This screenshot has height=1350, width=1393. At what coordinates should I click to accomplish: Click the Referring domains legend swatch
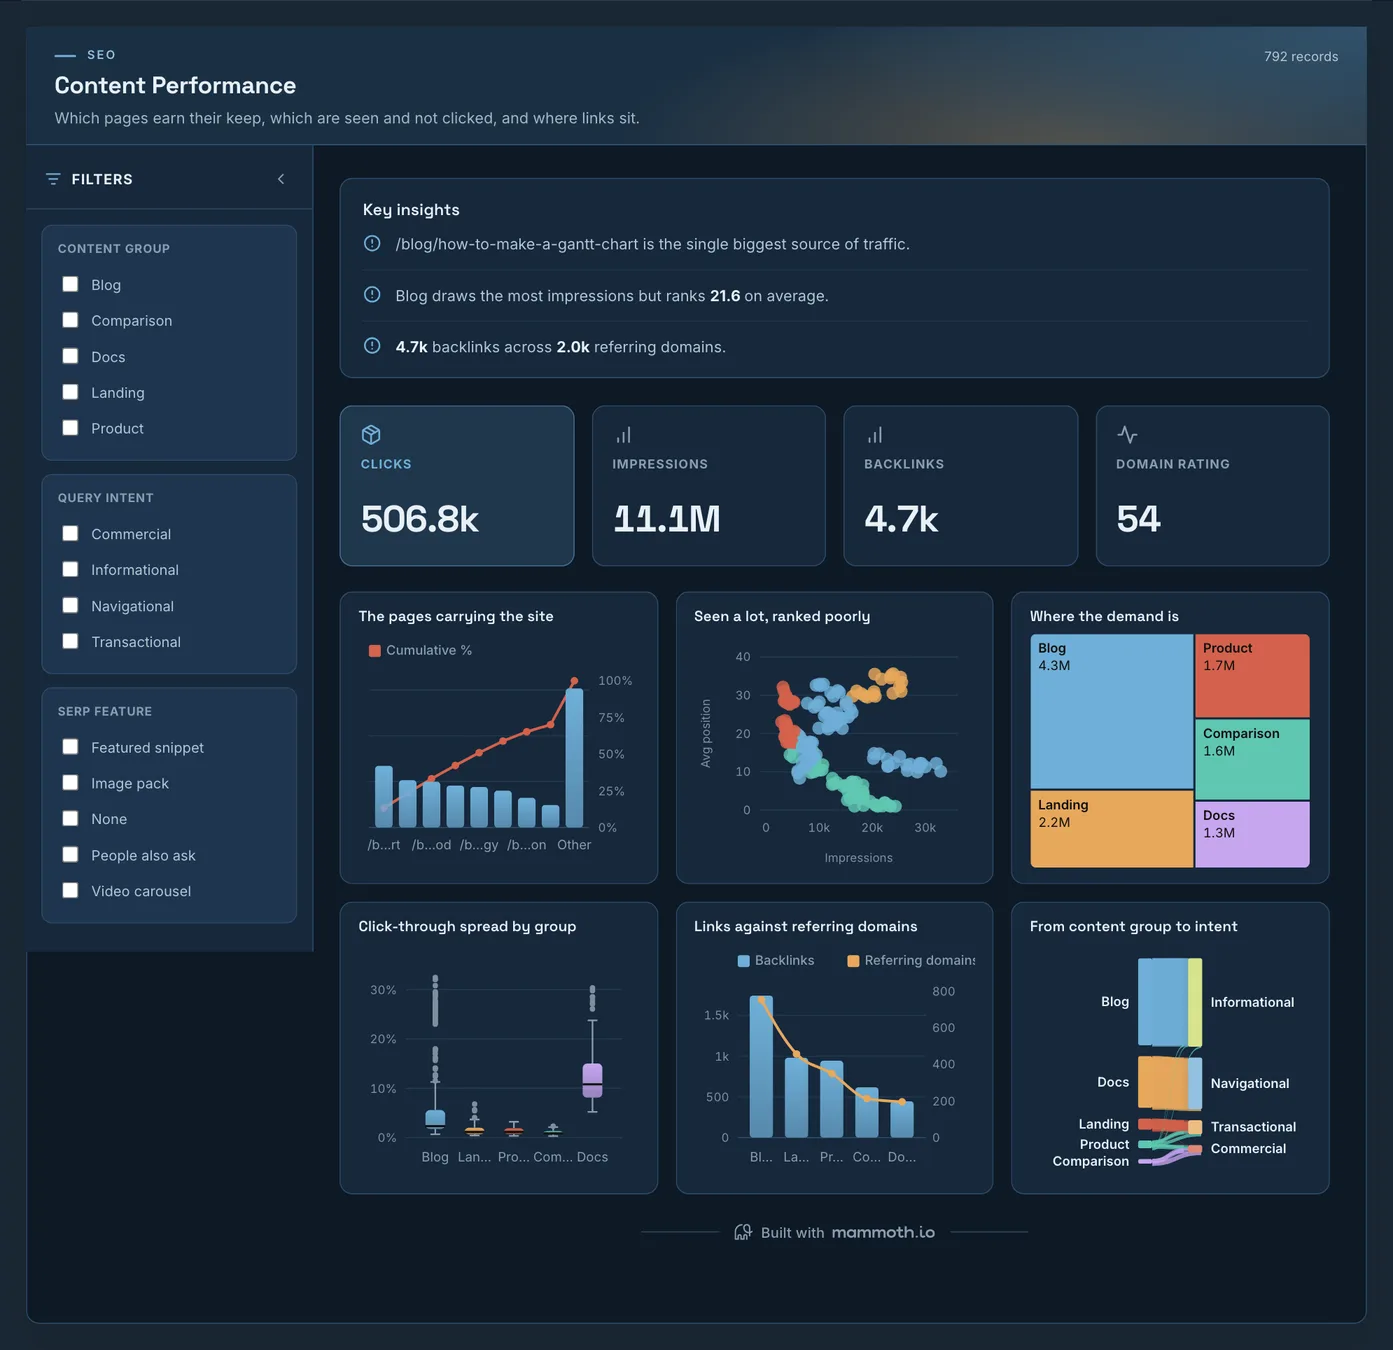tap(853, 961)
